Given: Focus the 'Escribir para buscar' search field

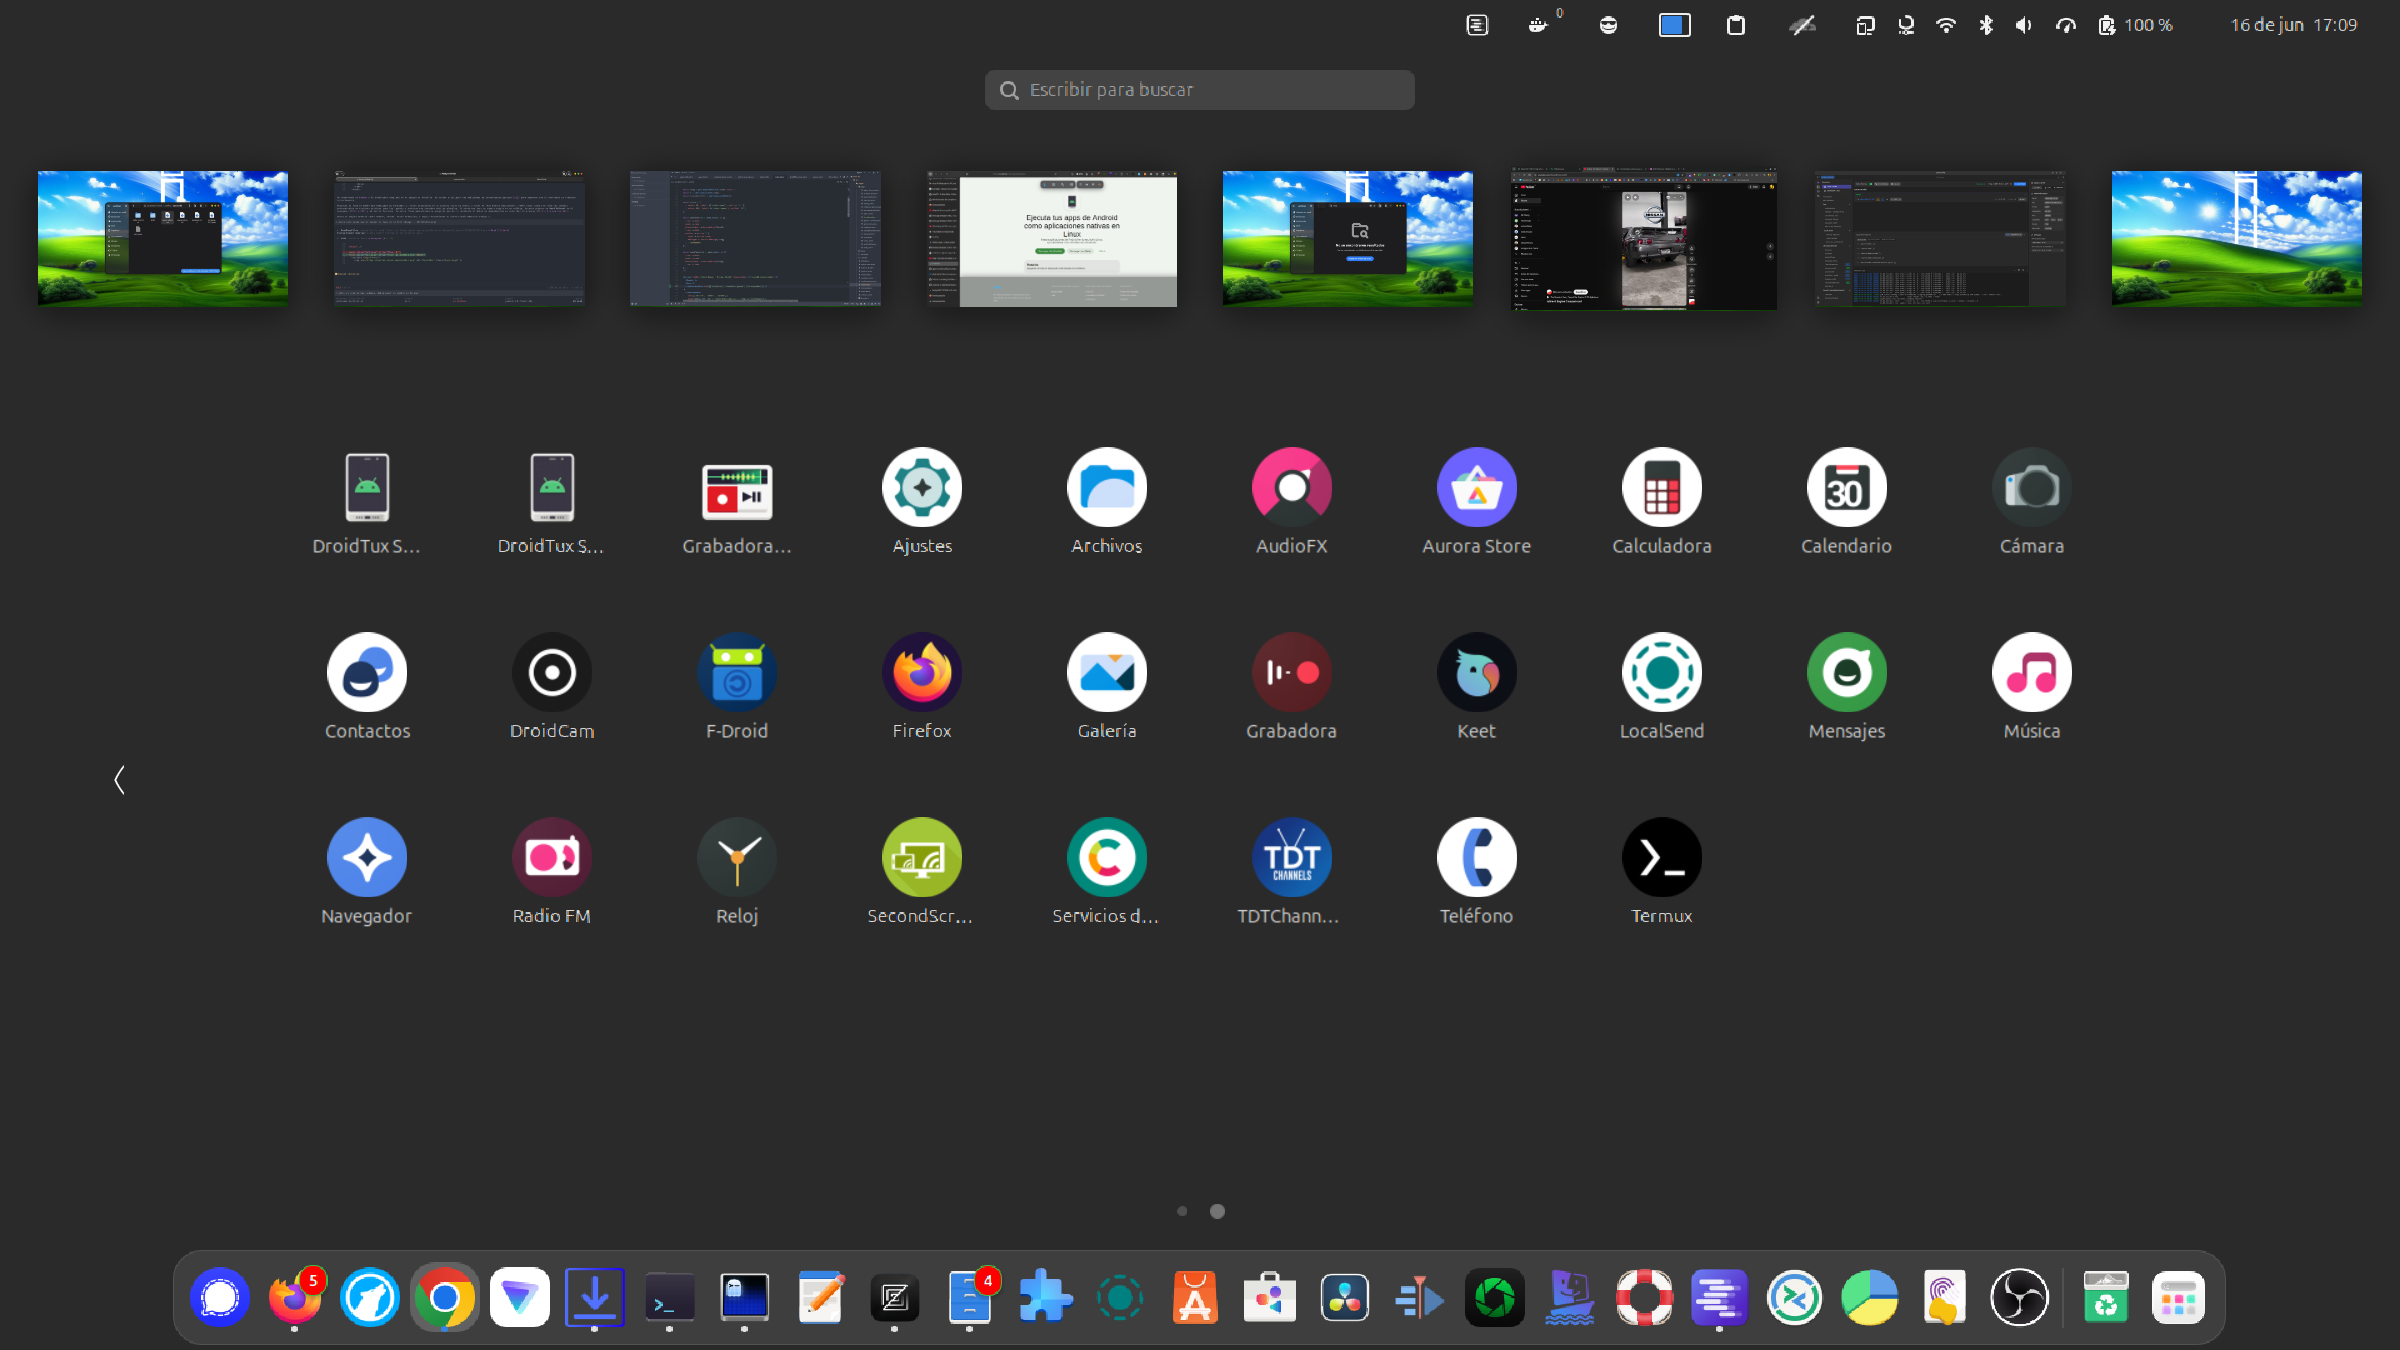Looking at the screenshot, I should coord(1200,90).
